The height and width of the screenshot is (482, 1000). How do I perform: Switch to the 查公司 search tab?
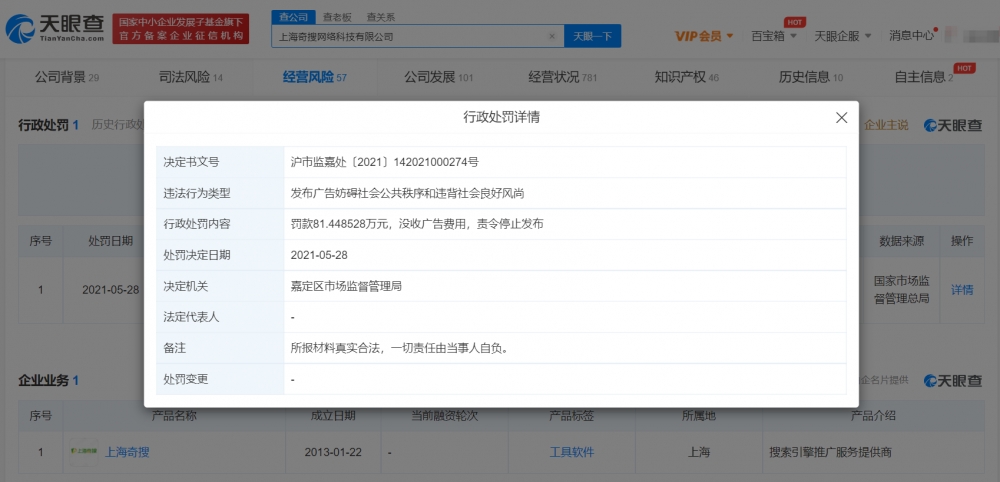pyautogui.click(x=293, y=17)
